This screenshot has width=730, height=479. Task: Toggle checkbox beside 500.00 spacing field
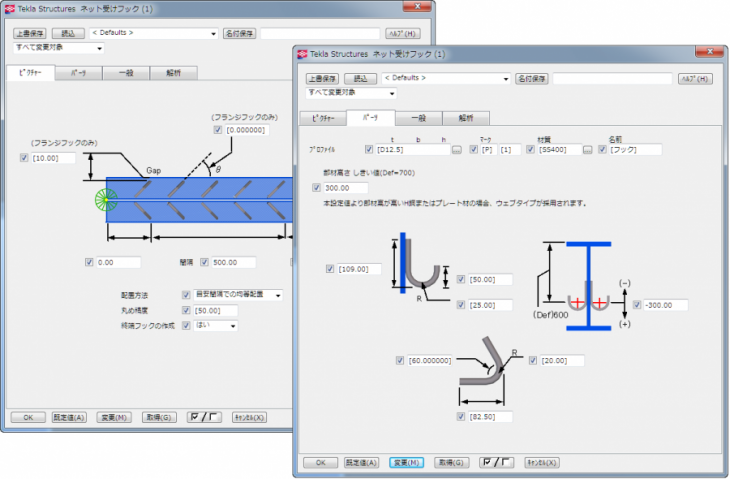click(x=204, y=262)
